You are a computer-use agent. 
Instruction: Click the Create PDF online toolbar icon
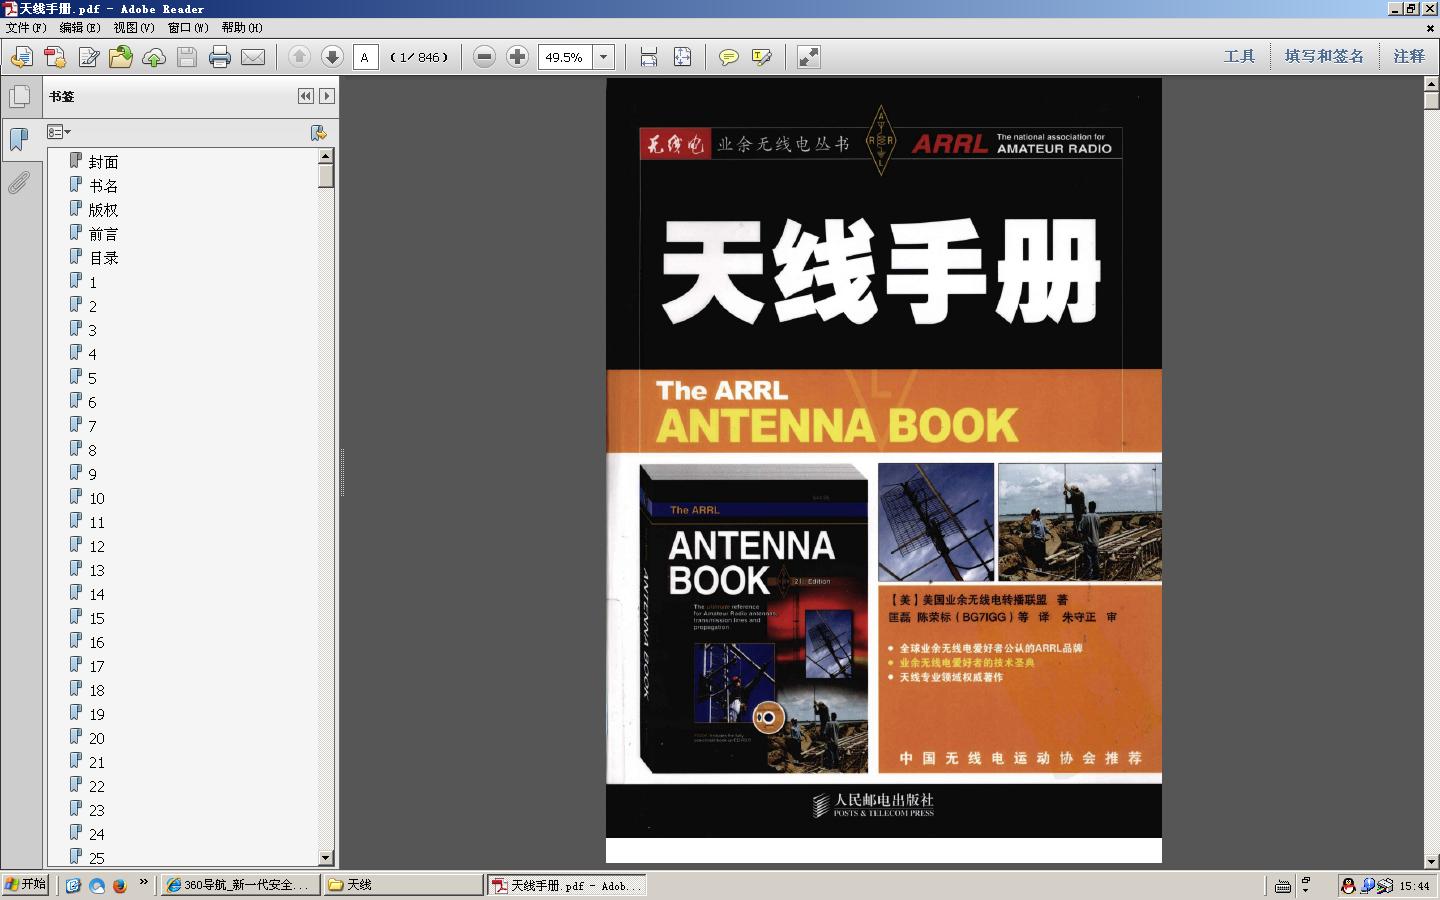(x=21, y=57)
